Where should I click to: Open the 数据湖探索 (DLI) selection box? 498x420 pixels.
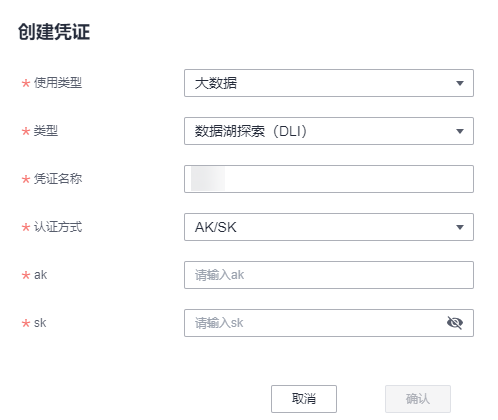click(329, 131)
